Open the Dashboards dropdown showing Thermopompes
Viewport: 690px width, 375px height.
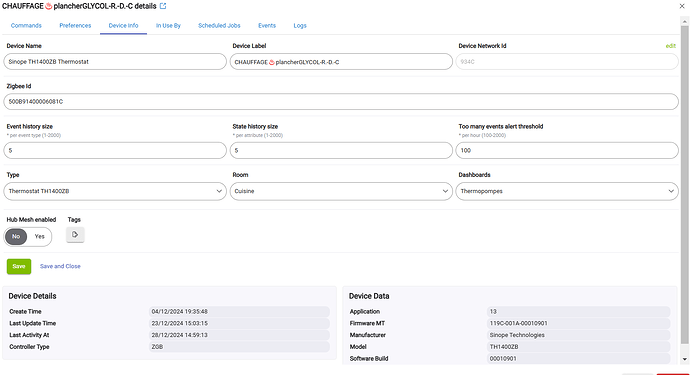point(567,191)
